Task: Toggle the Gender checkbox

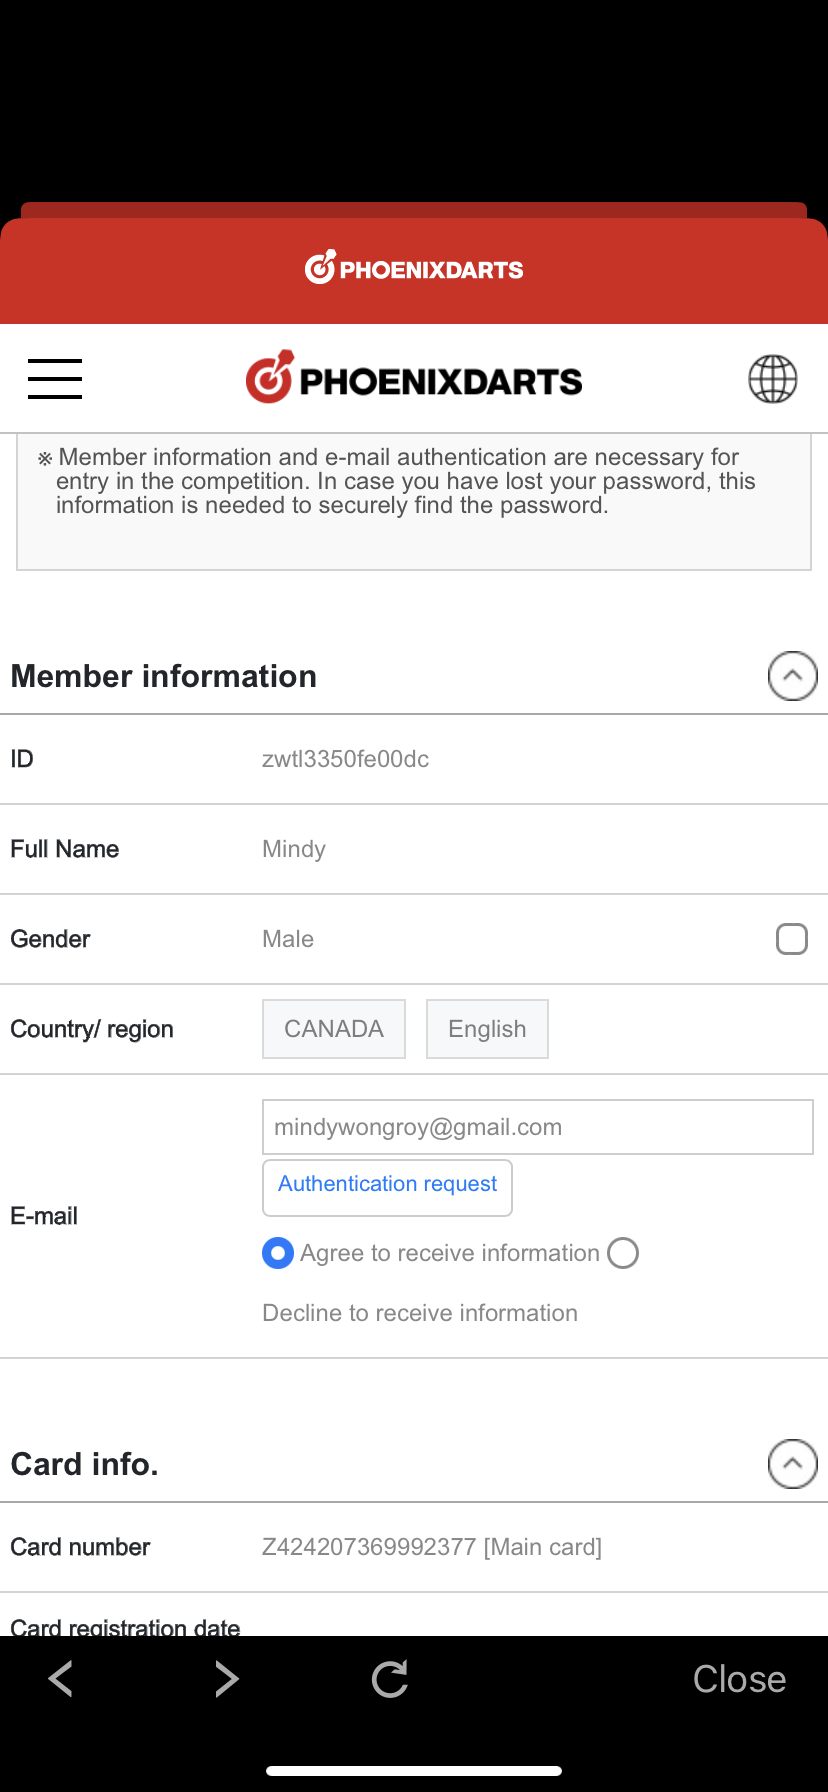Action: (791, 939)
